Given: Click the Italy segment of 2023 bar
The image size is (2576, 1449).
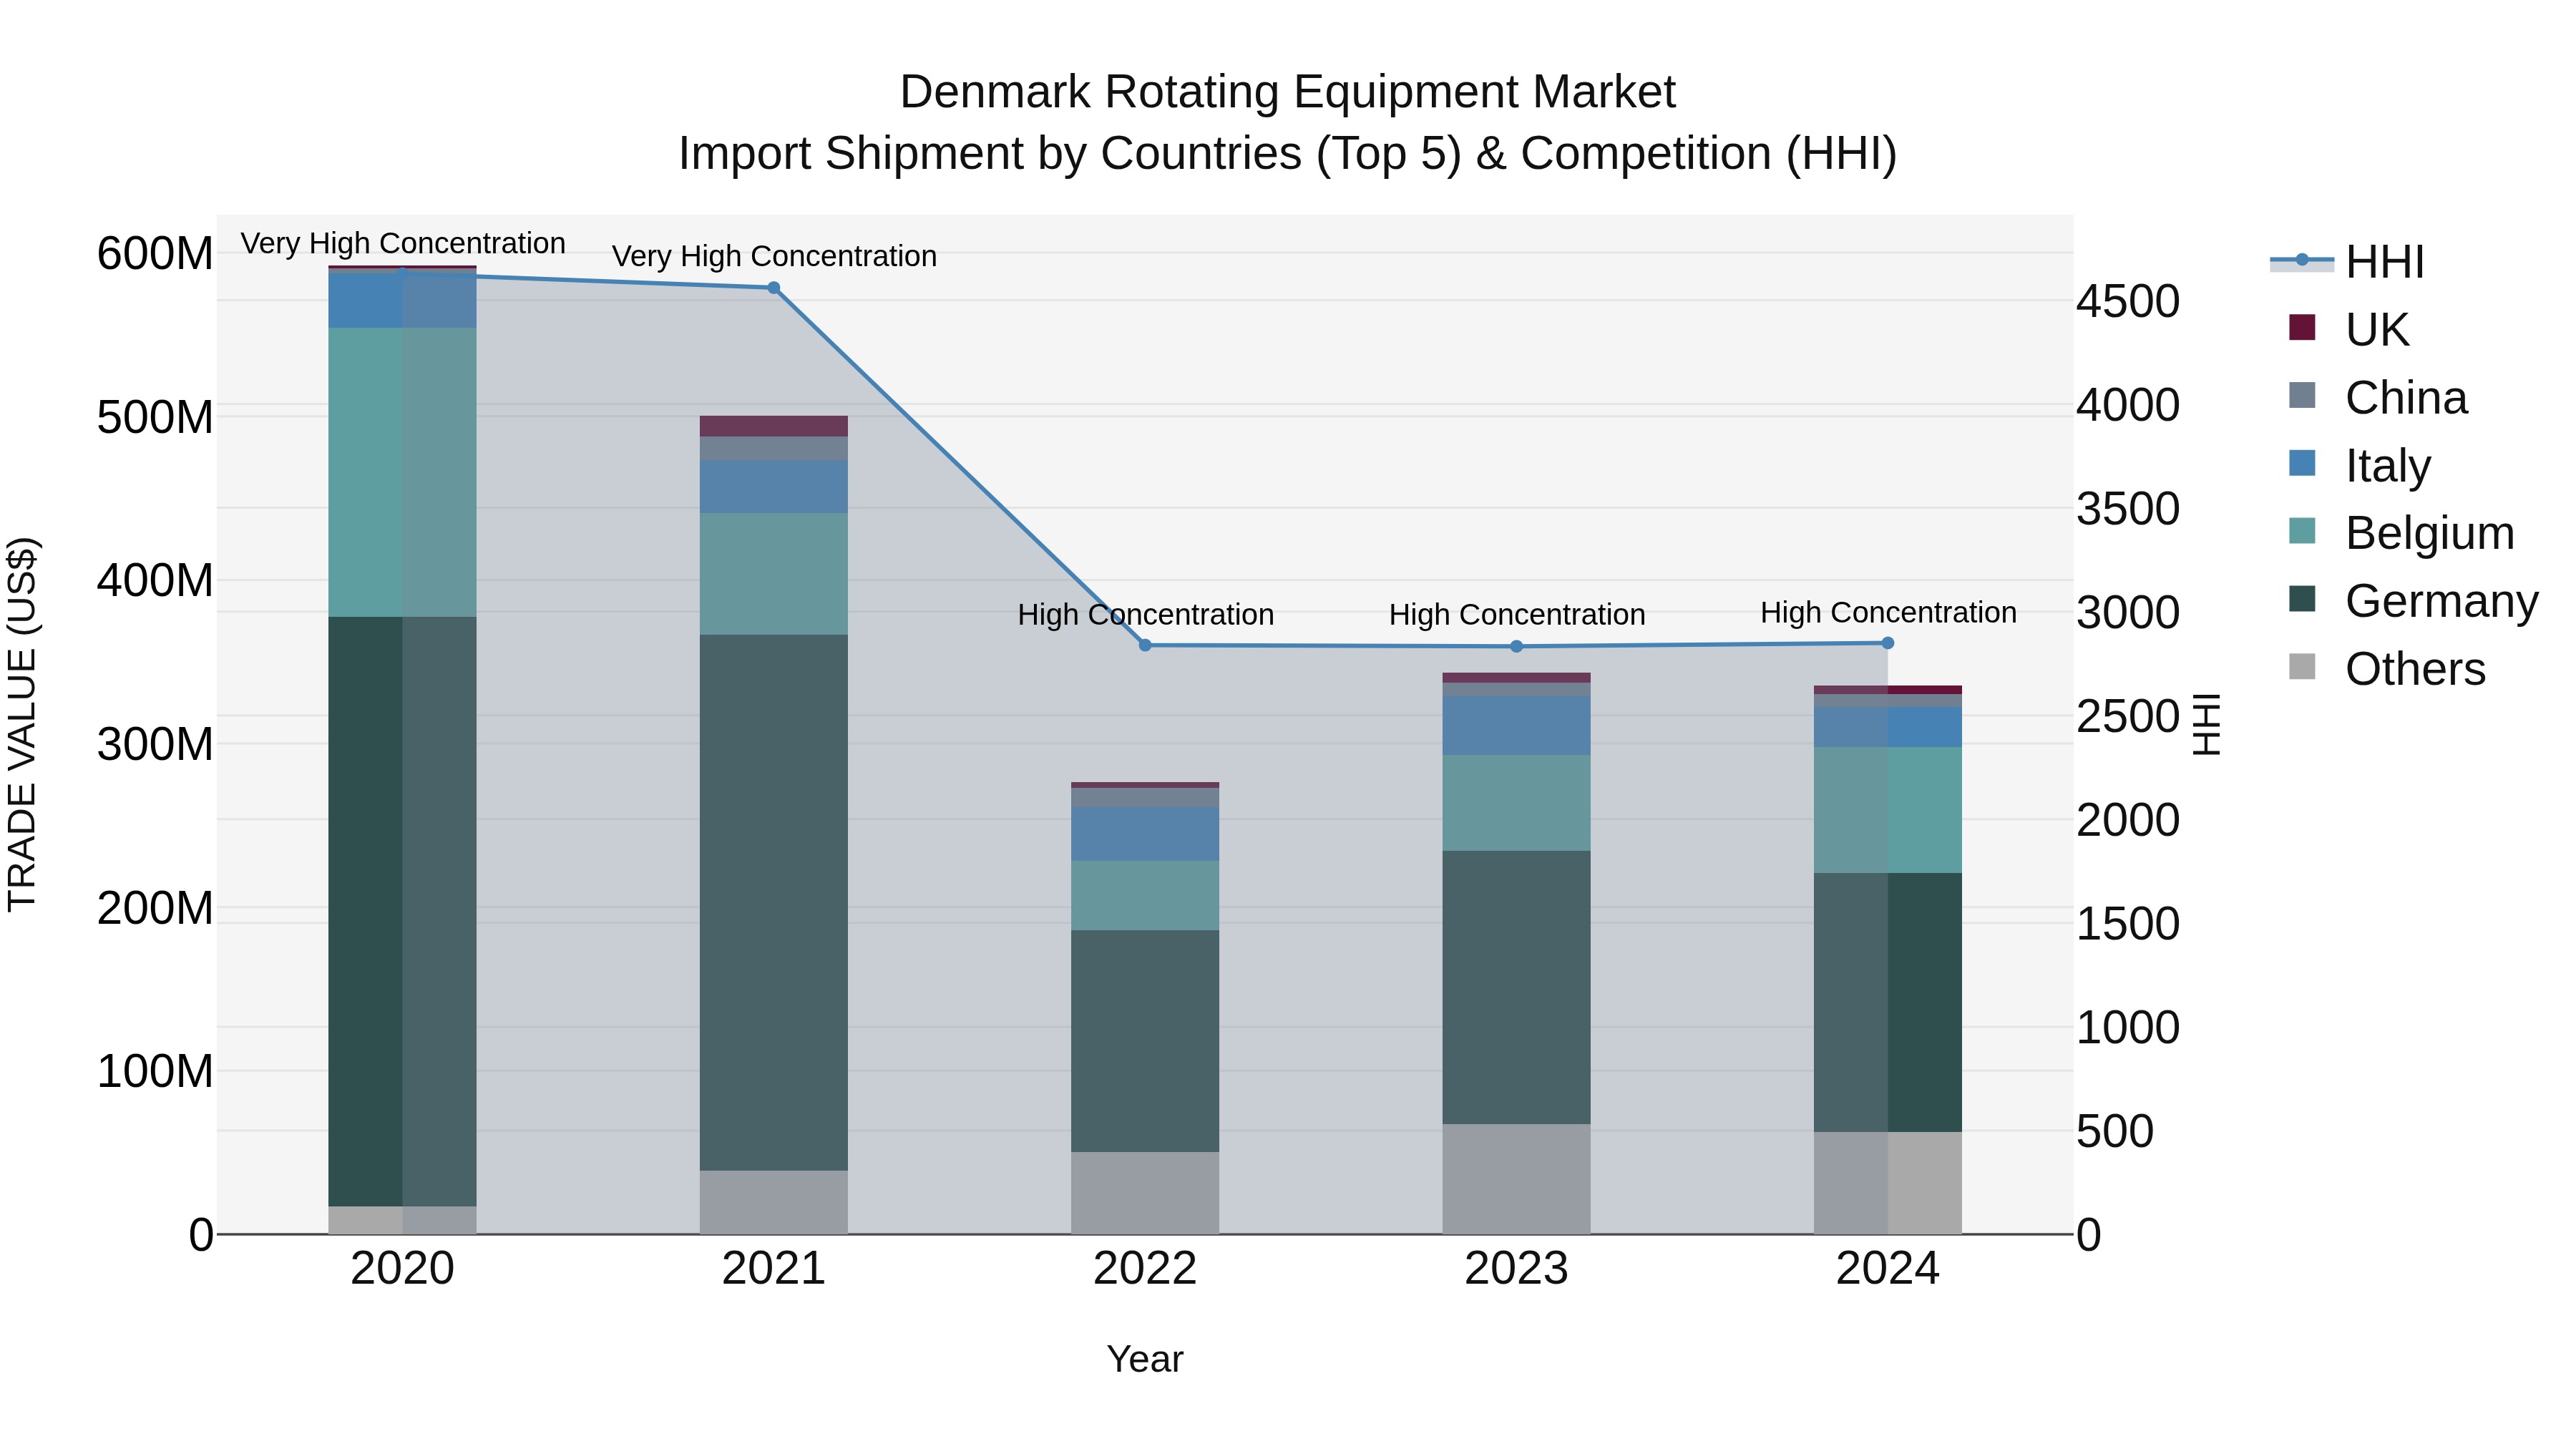Looking at the screenshot, I should (1516, 726).
